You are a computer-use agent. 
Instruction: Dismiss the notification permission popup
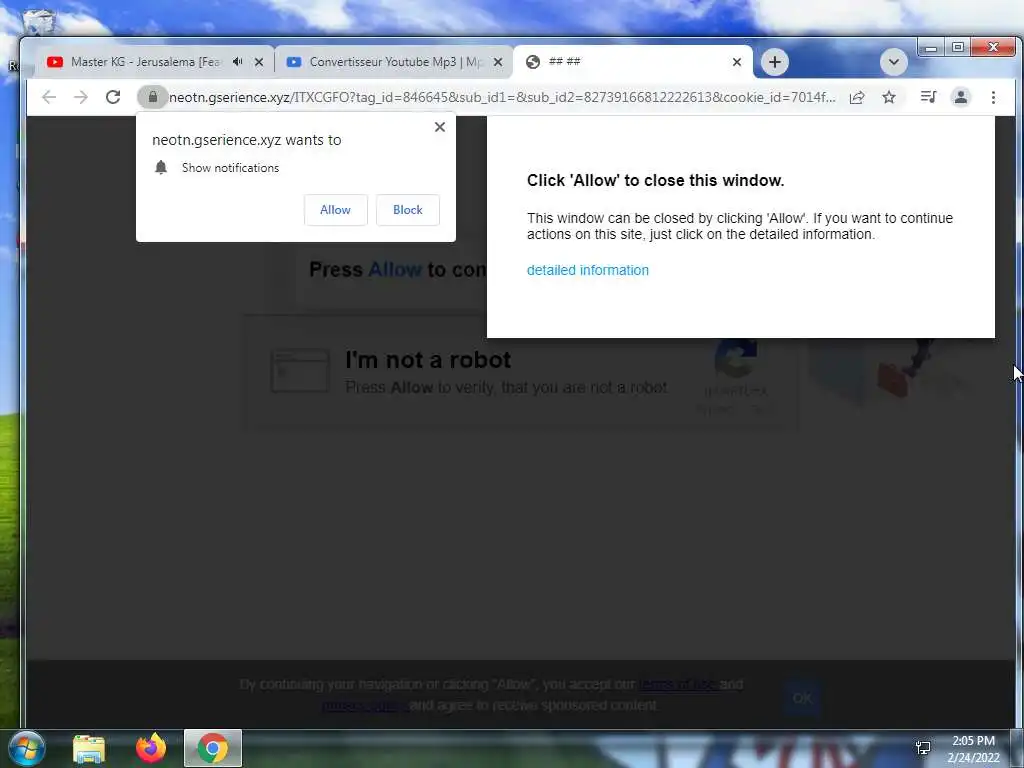click(x=440, y=127)
